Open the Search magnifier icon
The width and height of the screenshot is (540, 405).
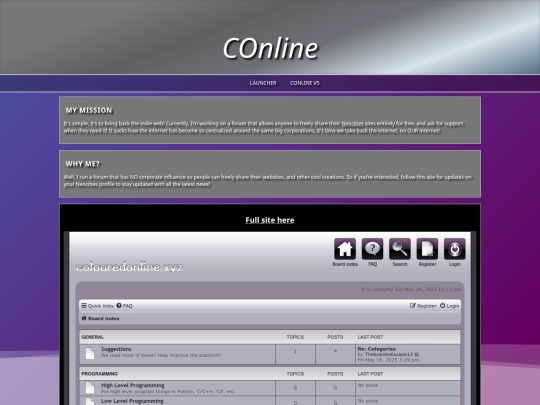click(x=400, y=249)
